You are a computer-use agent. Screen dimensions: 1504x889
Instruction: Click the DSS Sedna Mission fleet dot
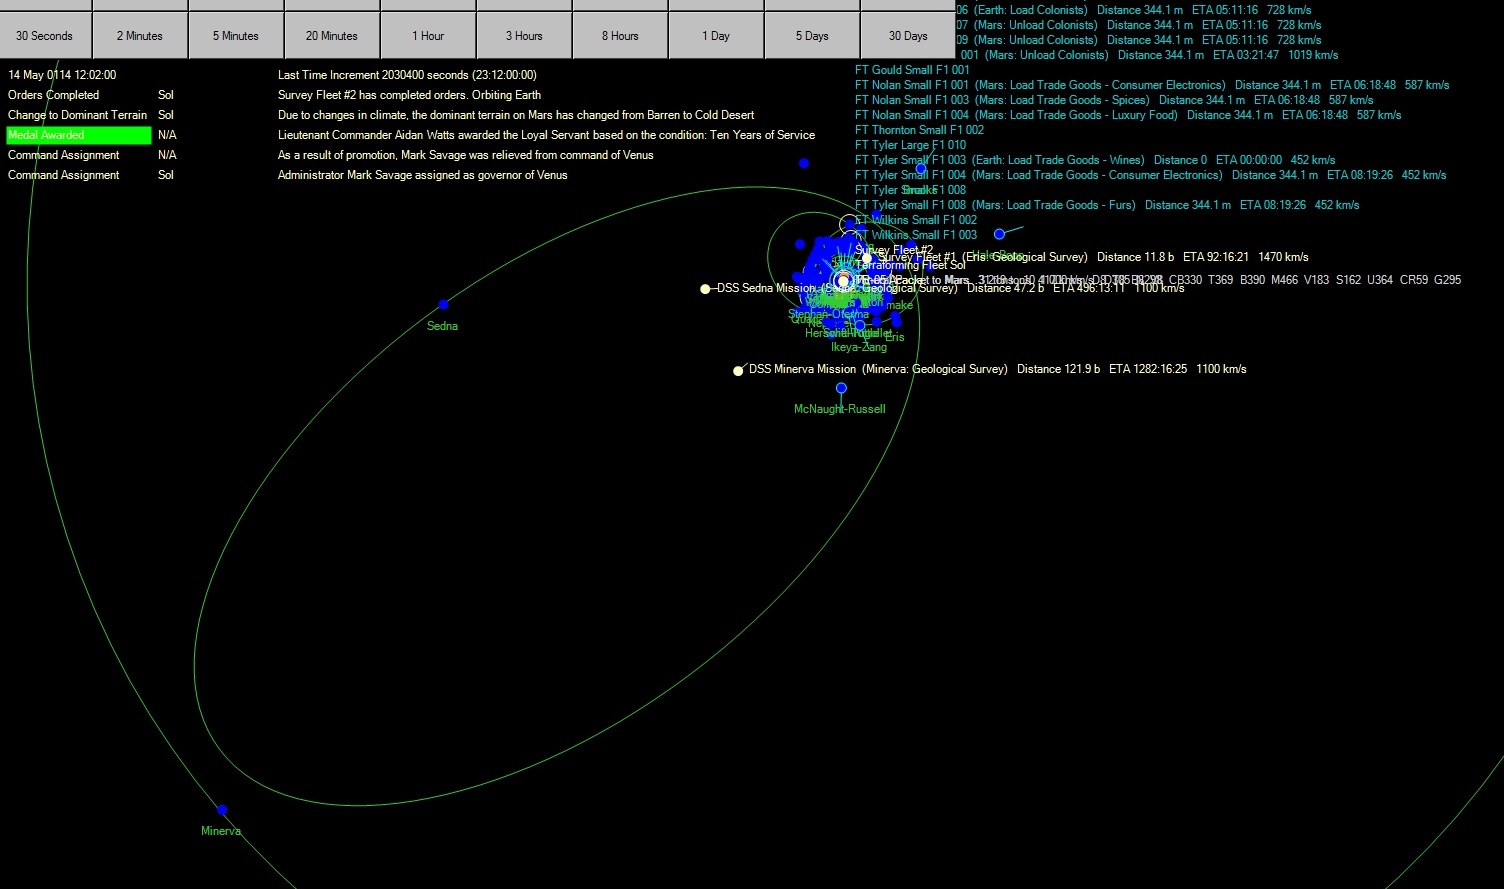(705, 289)
